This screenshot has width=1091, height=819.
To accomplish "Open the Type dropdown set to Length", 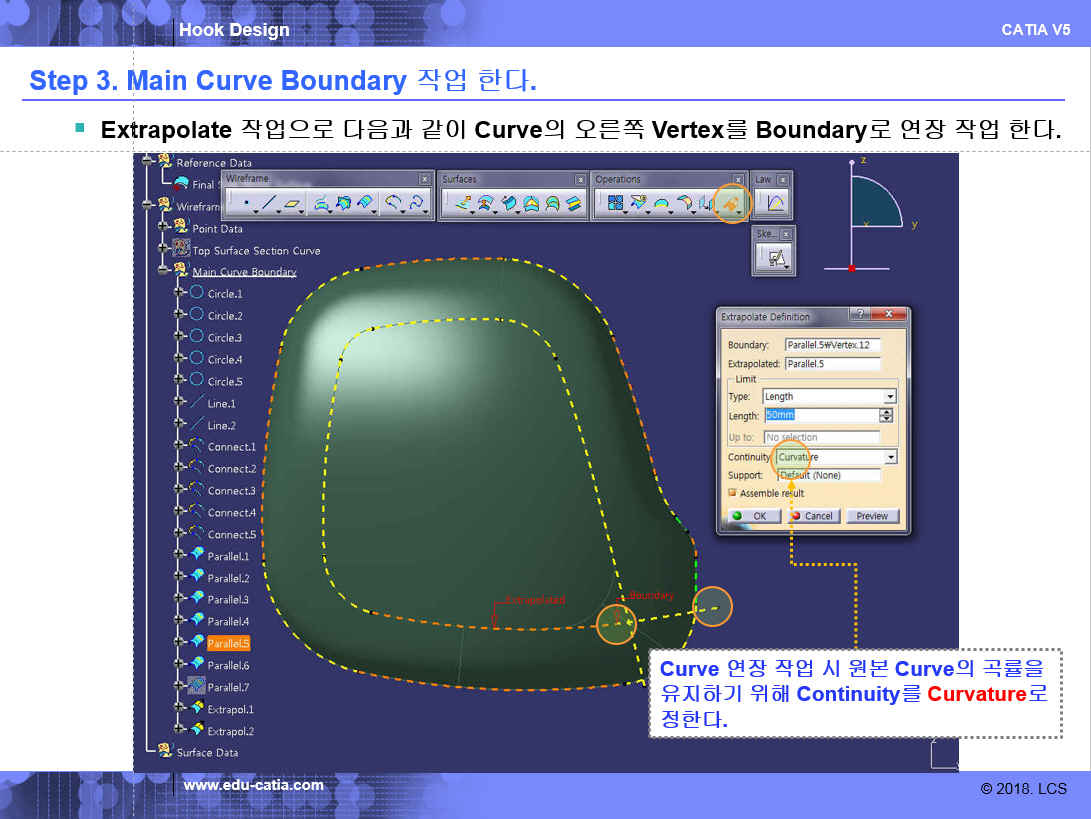I will click(x=890, y=397).
